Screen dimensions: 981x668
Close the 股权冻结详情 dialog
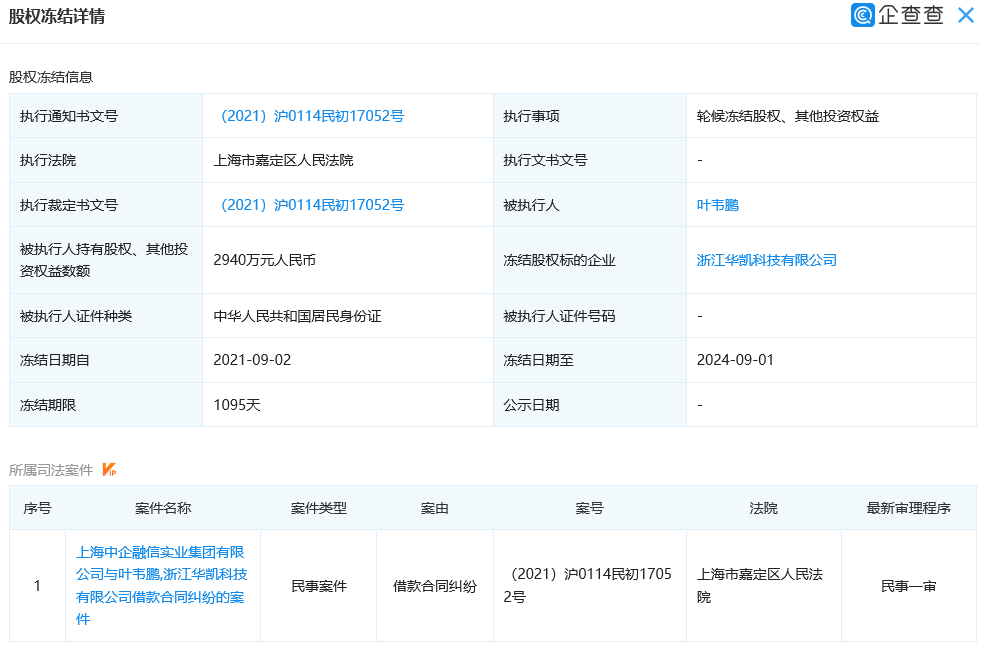click(x=966, y=15)
